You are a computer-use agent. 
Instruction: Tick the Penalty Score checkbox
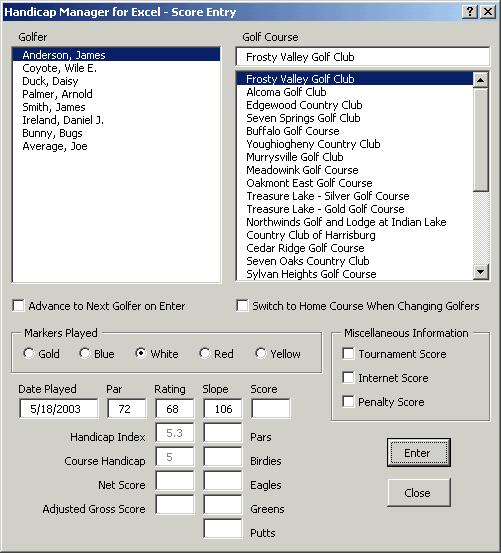348,401
